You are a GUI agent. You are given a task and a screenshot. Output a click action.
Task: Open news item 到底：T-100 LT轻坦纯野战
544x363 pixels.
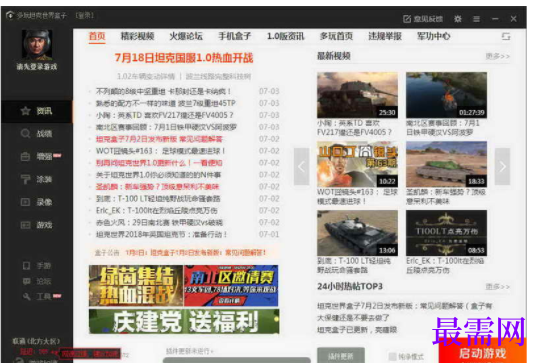(158, 199)
